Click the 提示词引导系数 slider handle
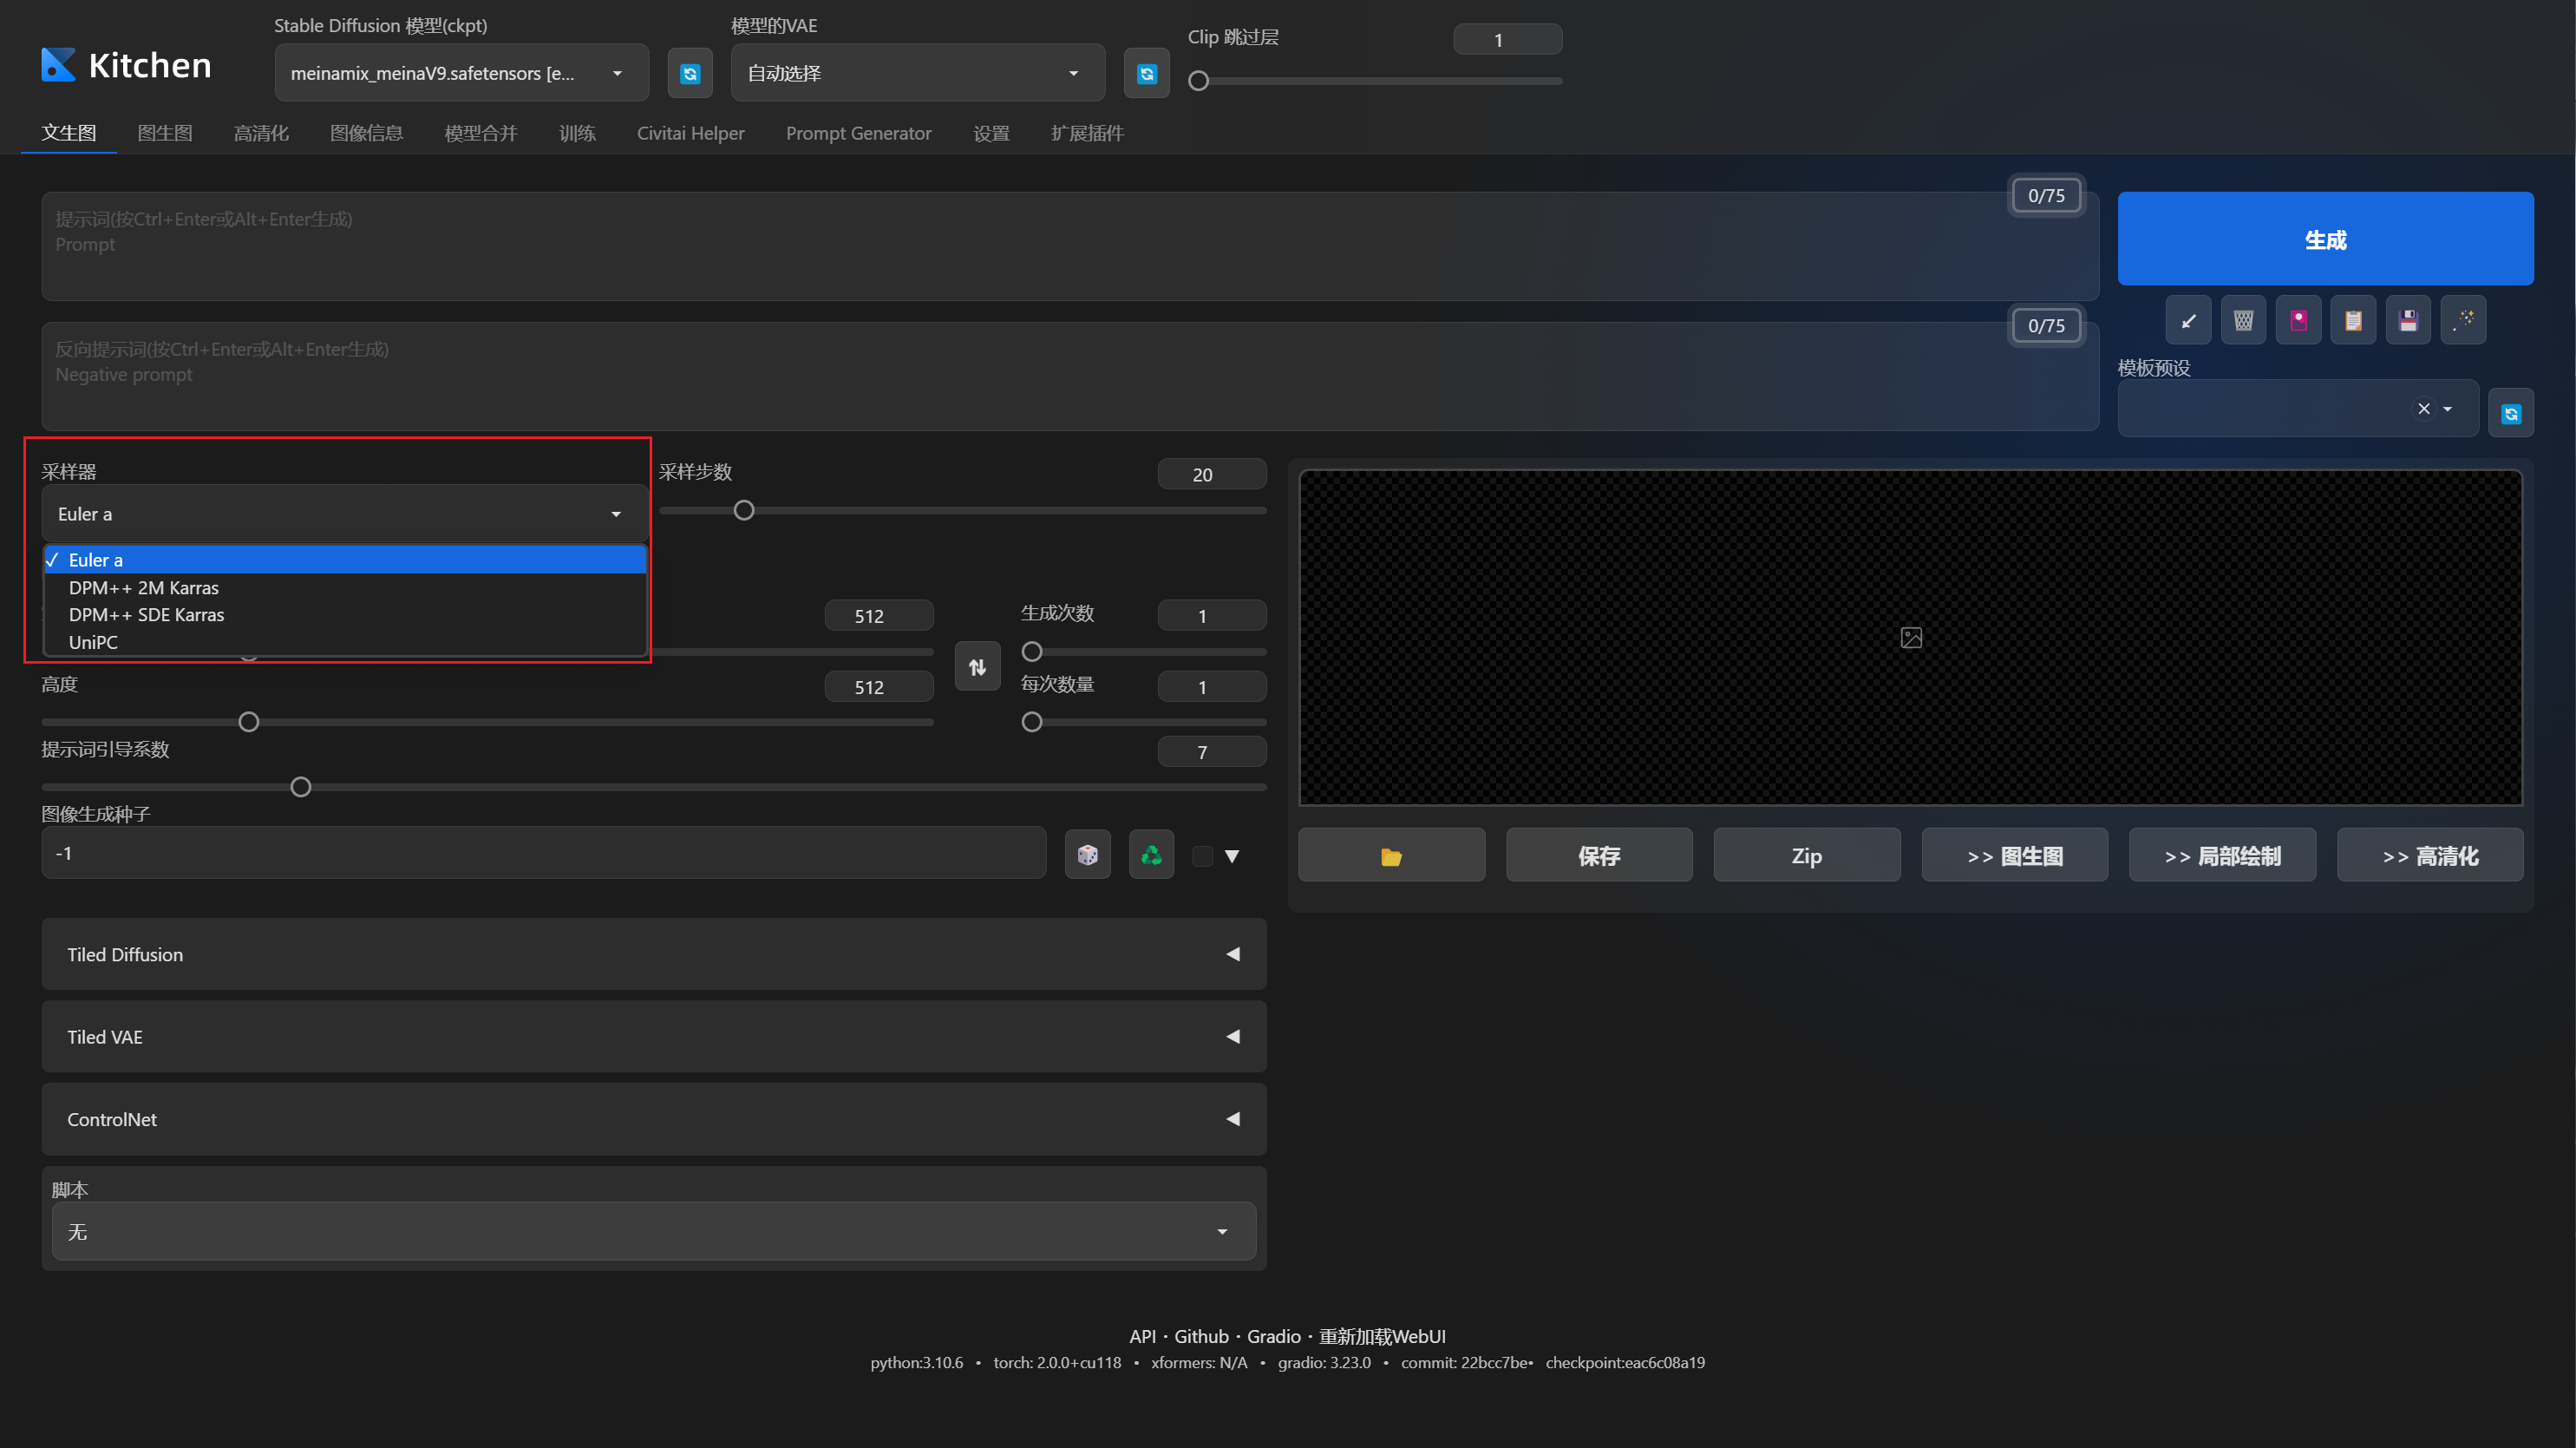This screenshot has height=1448, width=2576. tap(300, 787)
